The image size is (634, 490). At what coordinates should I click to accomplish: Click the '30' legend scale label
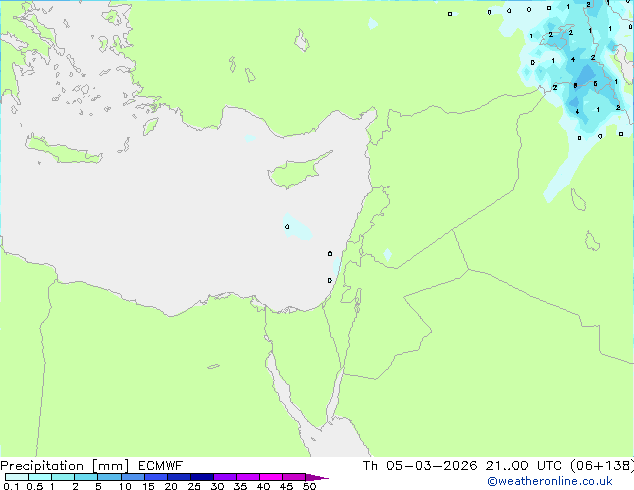click(x=217, y=486)
